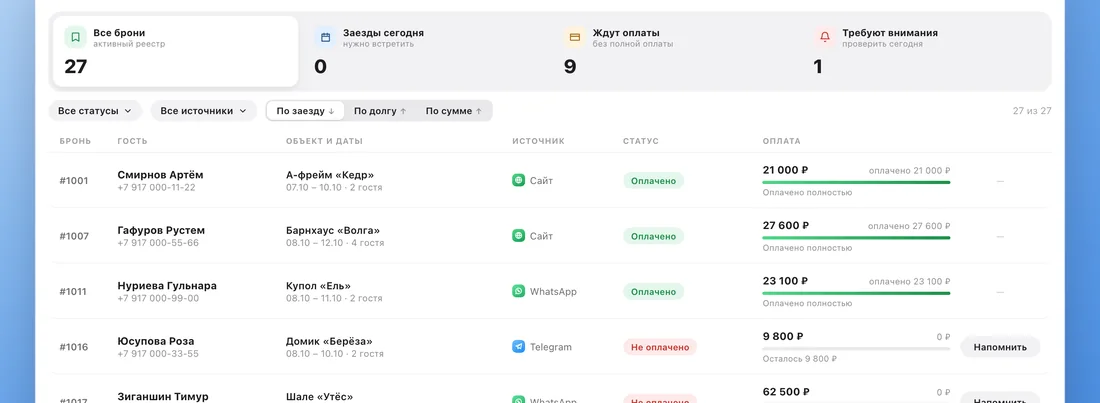Click dates 08.10 – 12.10 · 4 гостя
The height and width of the screenshot is (403, 1100).
tap(335, 243)
